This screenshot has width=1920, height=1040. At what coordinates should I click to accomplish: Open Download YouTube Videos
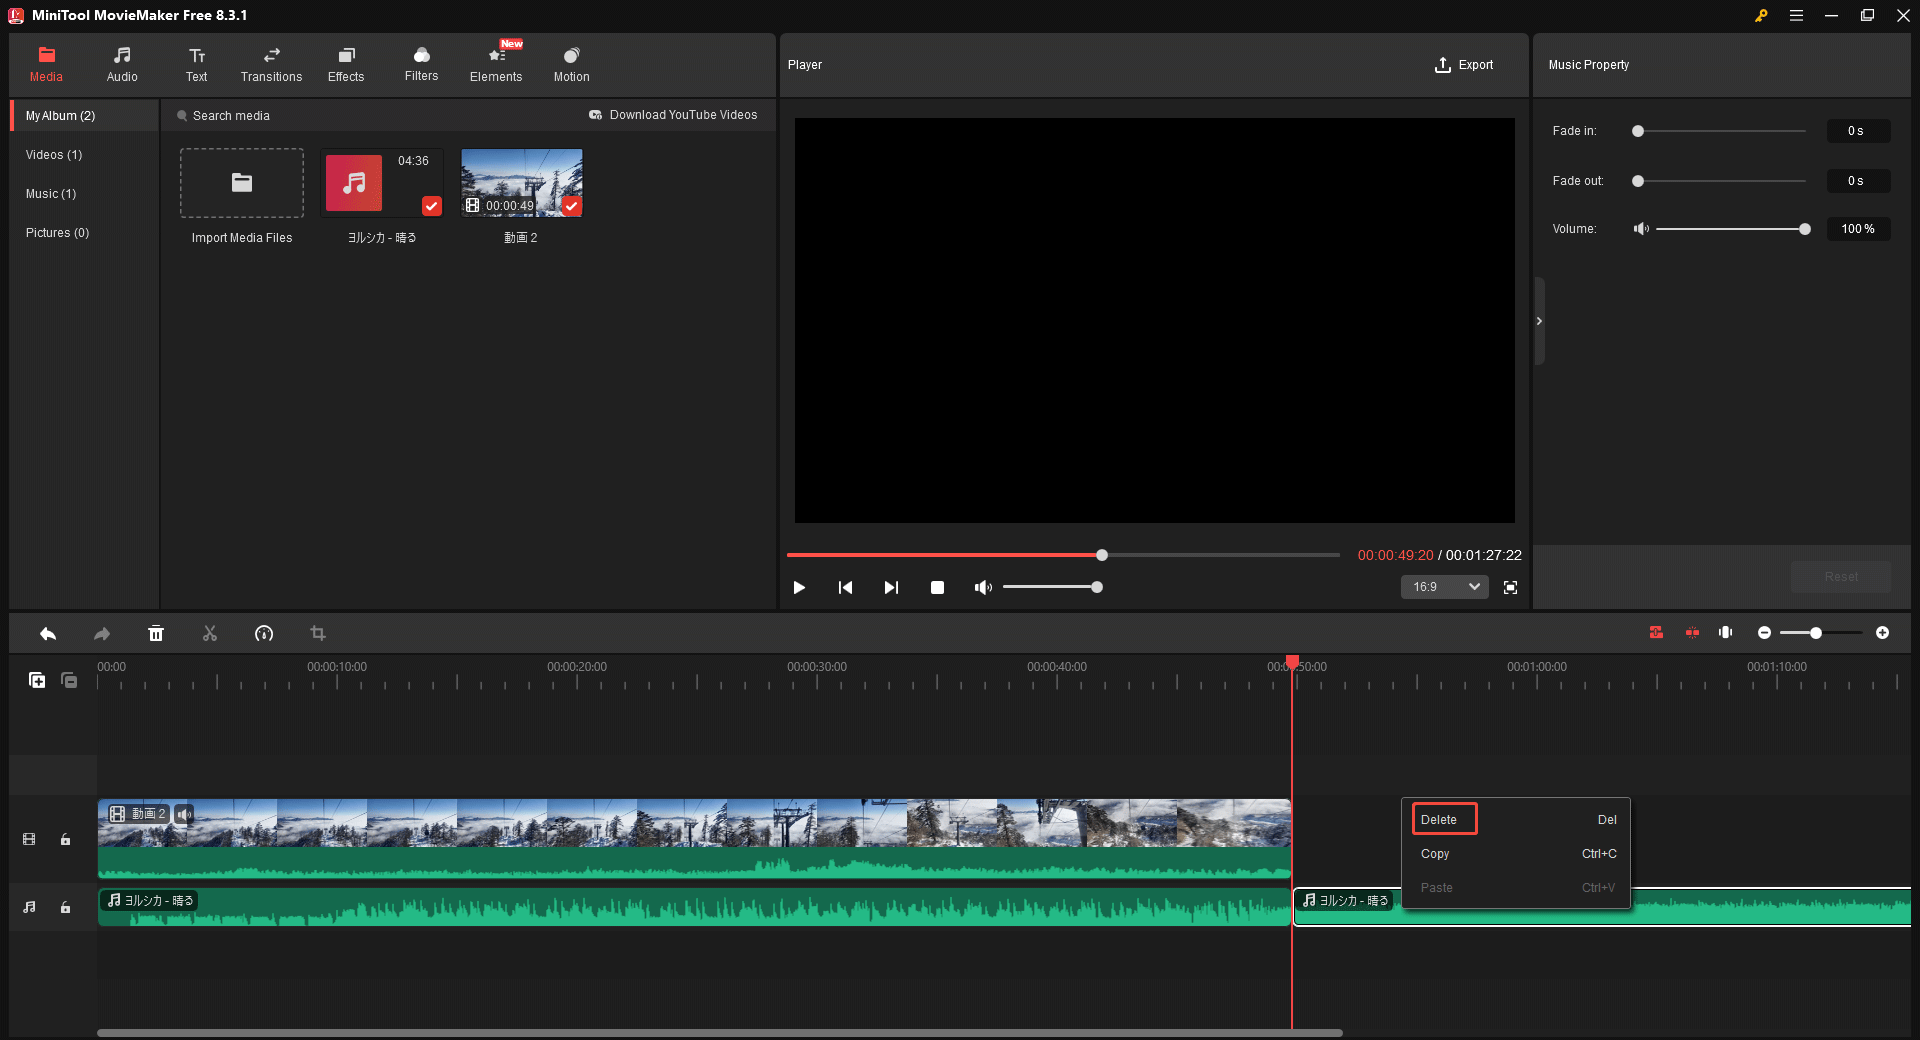click(x=673, y=114)
